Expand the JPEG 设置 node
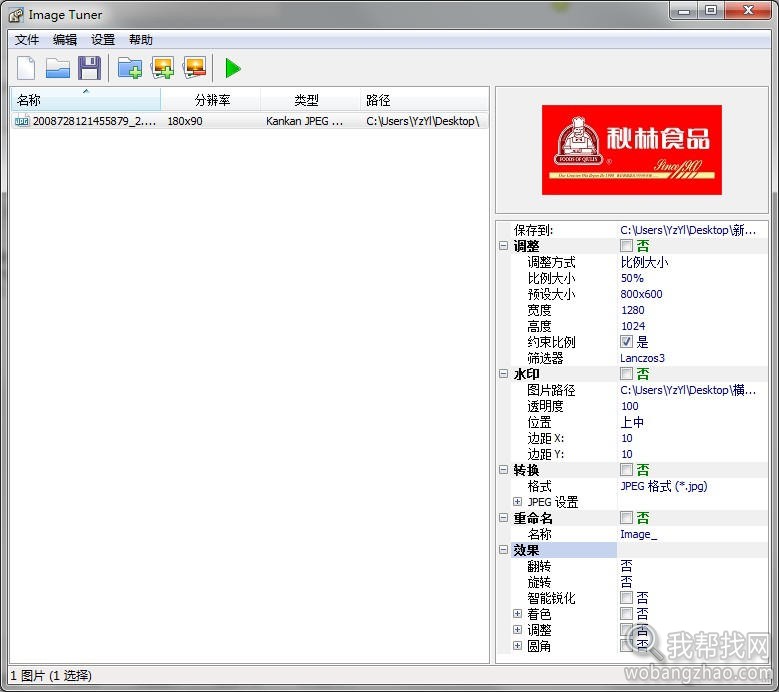The height and width of the screenshot is (692, 779). pos(517,502)
